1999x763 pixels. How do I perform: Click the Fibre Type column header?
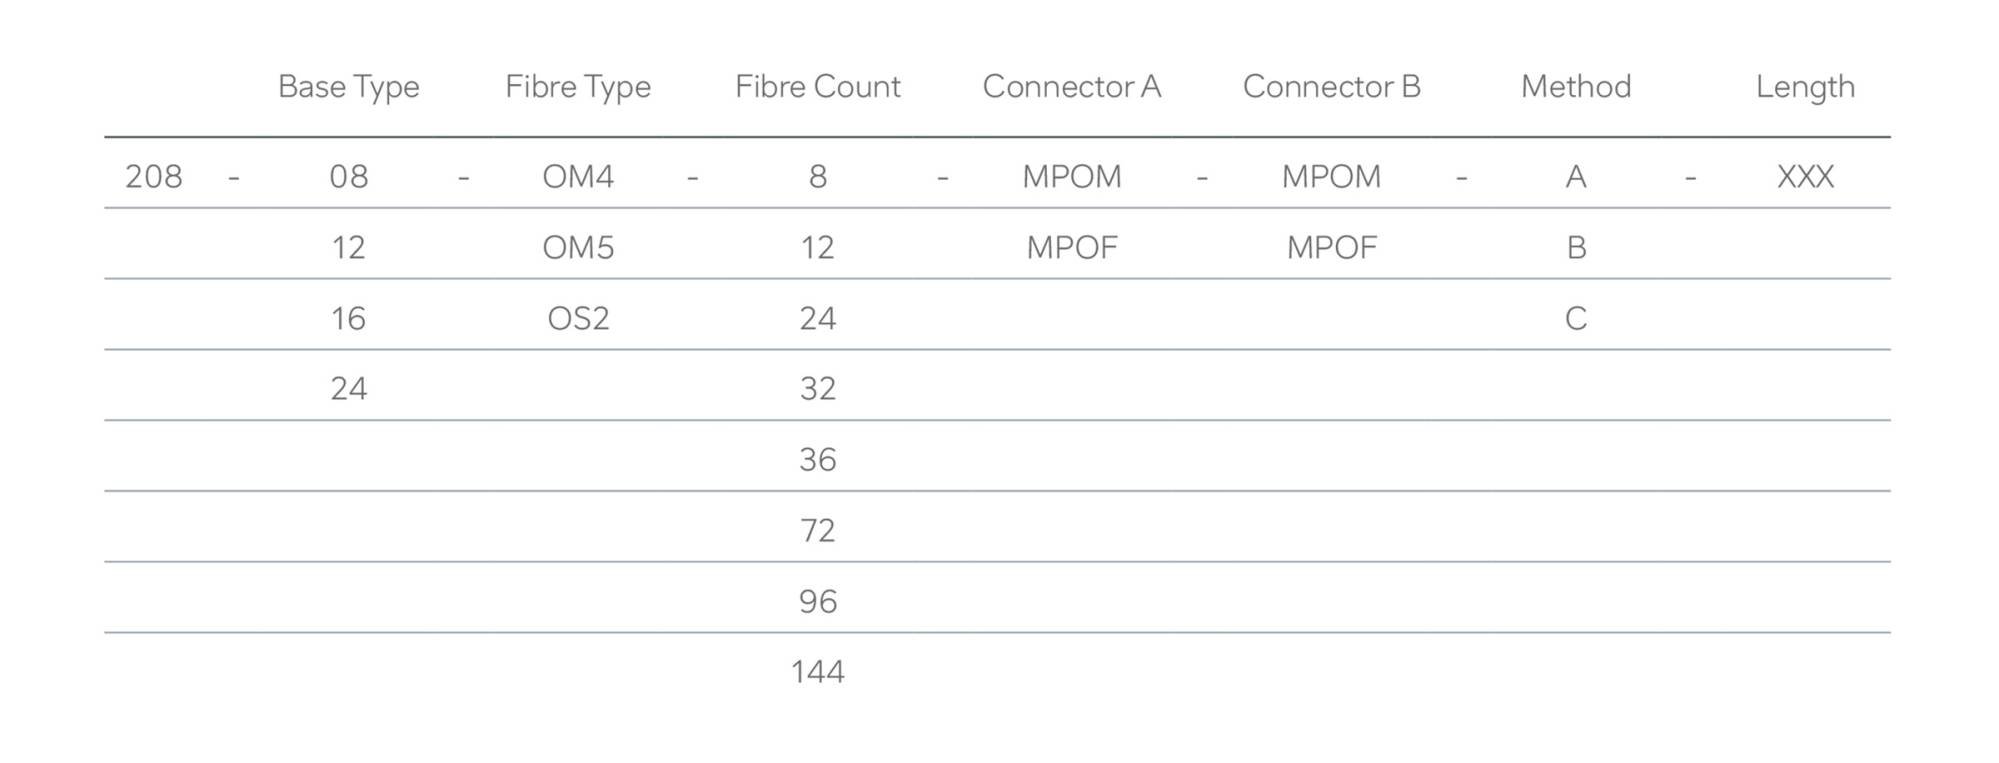[578, 88]
